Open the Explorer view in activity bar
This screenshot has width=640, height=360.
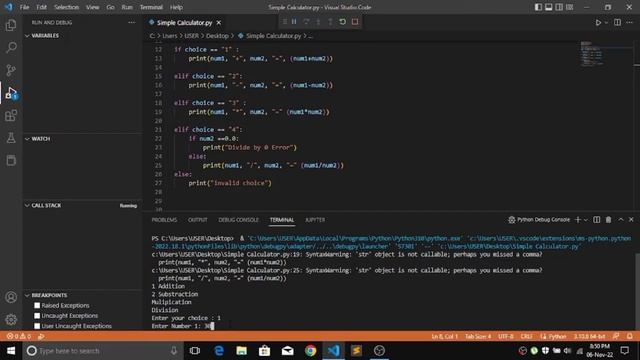[11, 25]
